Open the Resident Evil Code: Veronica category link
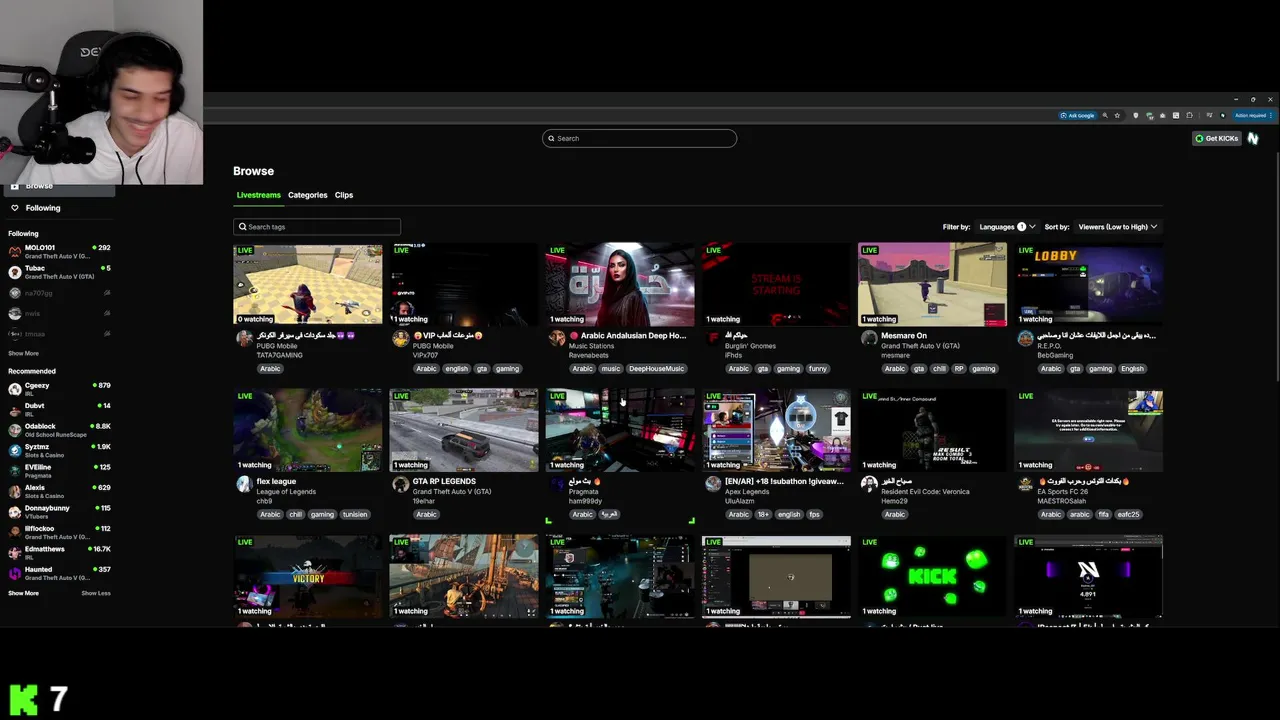Image resolution: width=1280 pixels, height=720 pixels. pos(926,491)
